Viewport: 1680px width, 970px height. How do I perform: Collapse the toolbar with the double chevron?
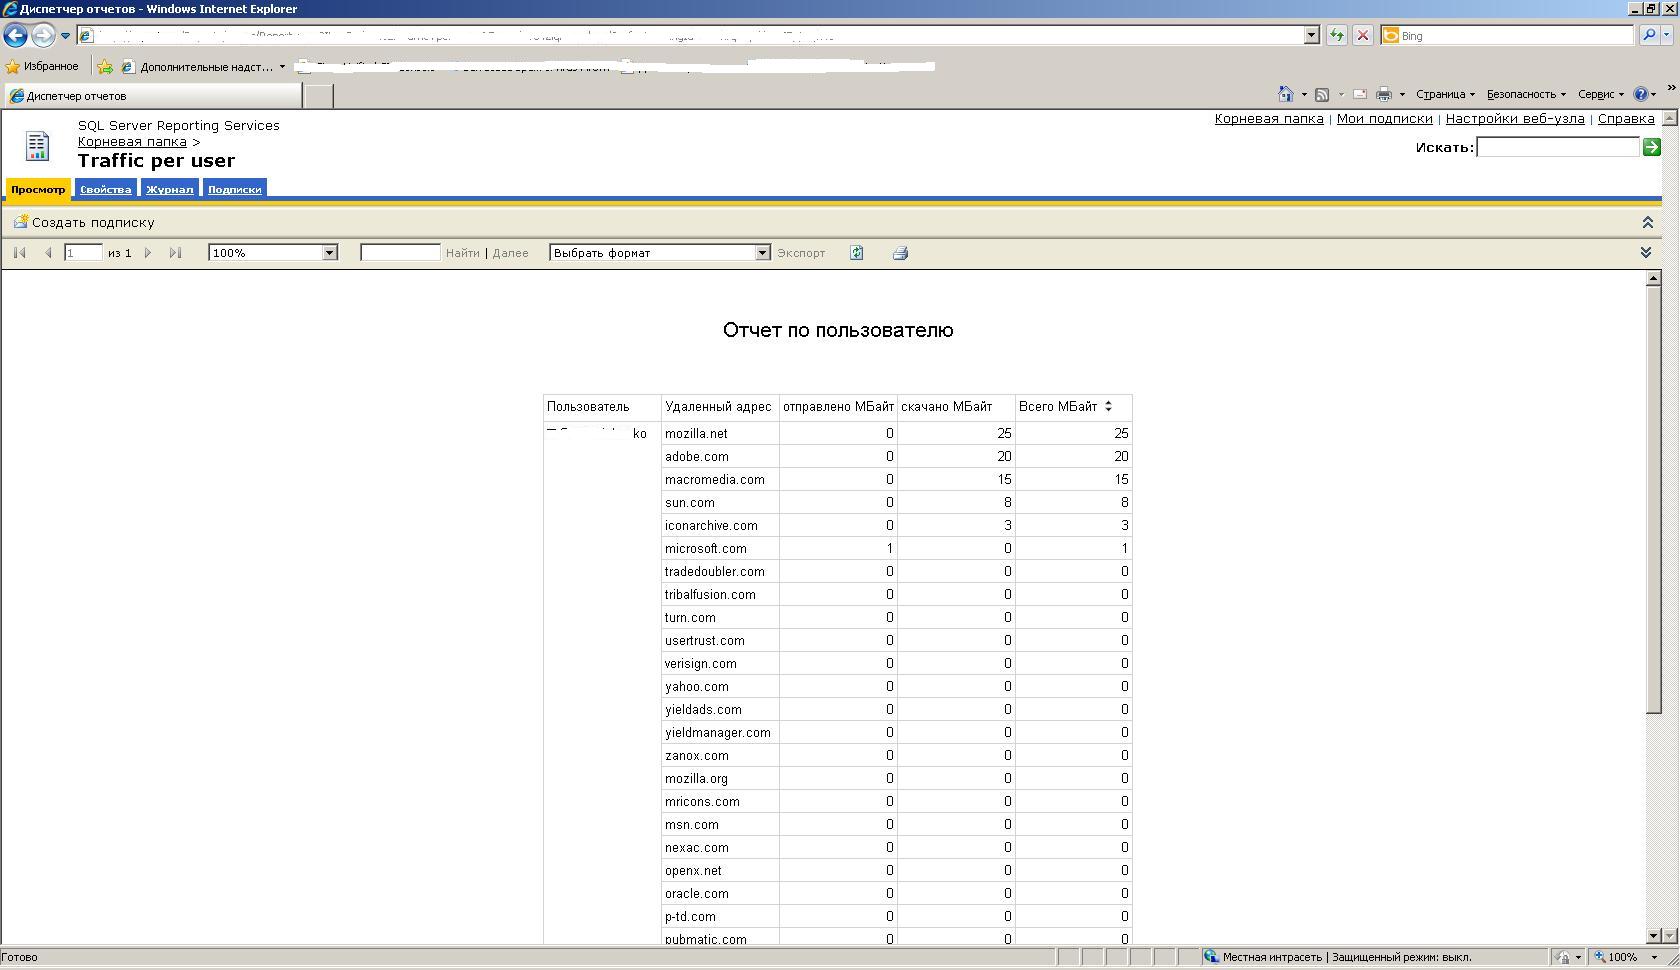click(x=1645, y=252)
